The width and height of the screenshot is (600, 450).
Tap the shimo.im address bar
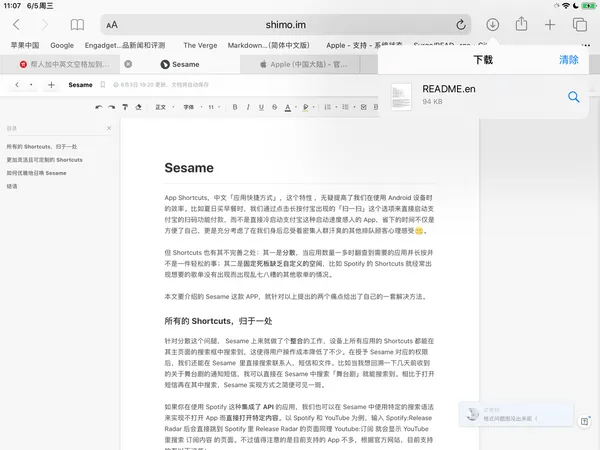point(285,25)
